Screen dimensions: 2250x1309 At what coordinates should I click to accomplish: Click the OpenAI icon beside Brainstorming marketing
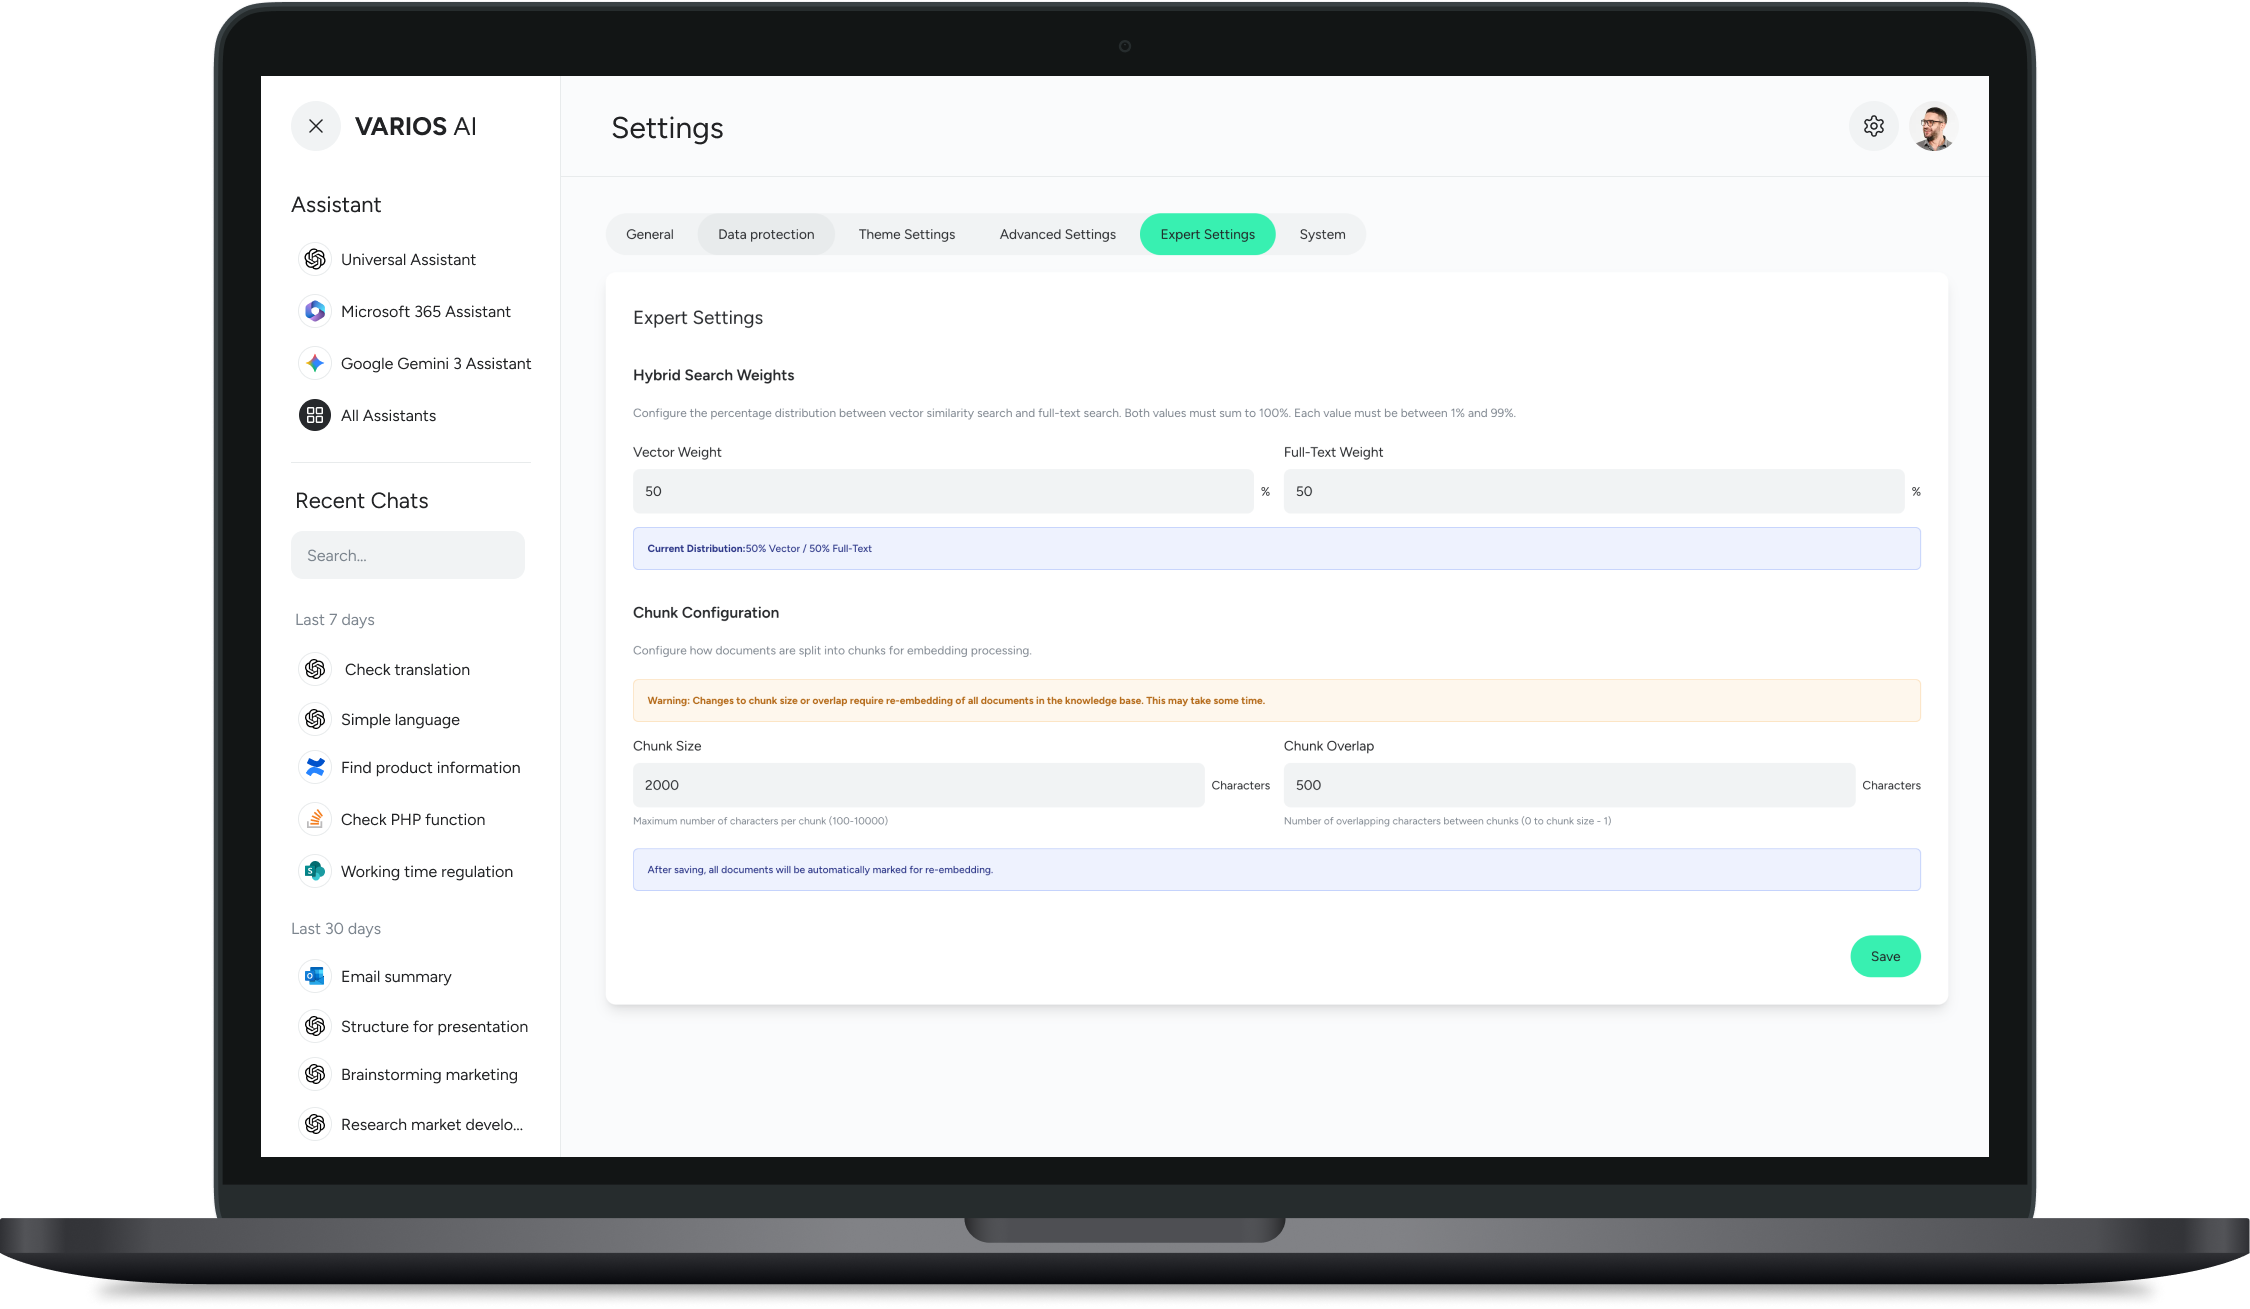click(x=314, y=1074)
